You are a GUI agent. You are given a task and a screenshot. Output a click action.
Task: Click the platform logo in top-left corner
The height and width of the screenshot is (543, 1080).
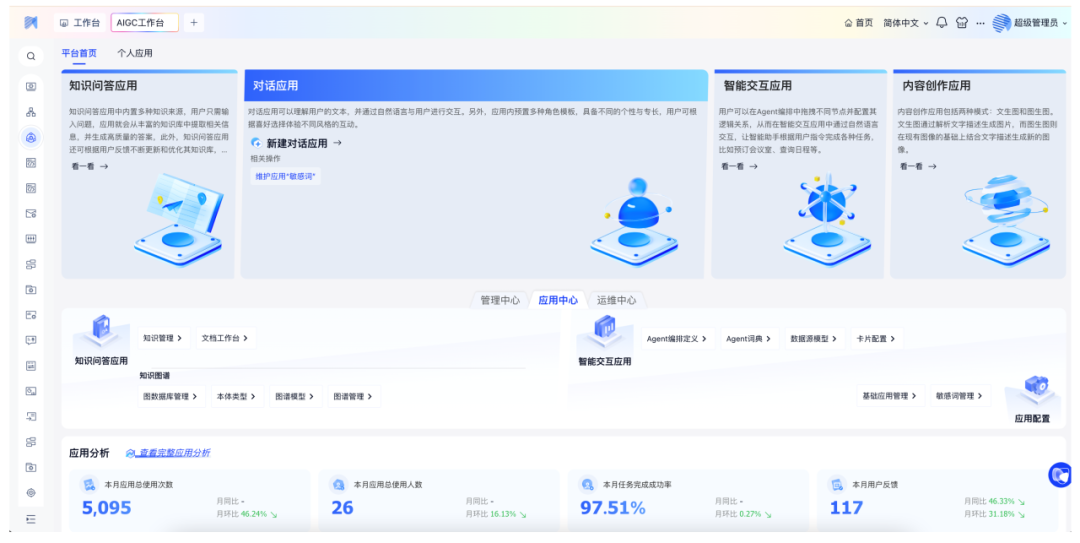[x=31, y=22]
